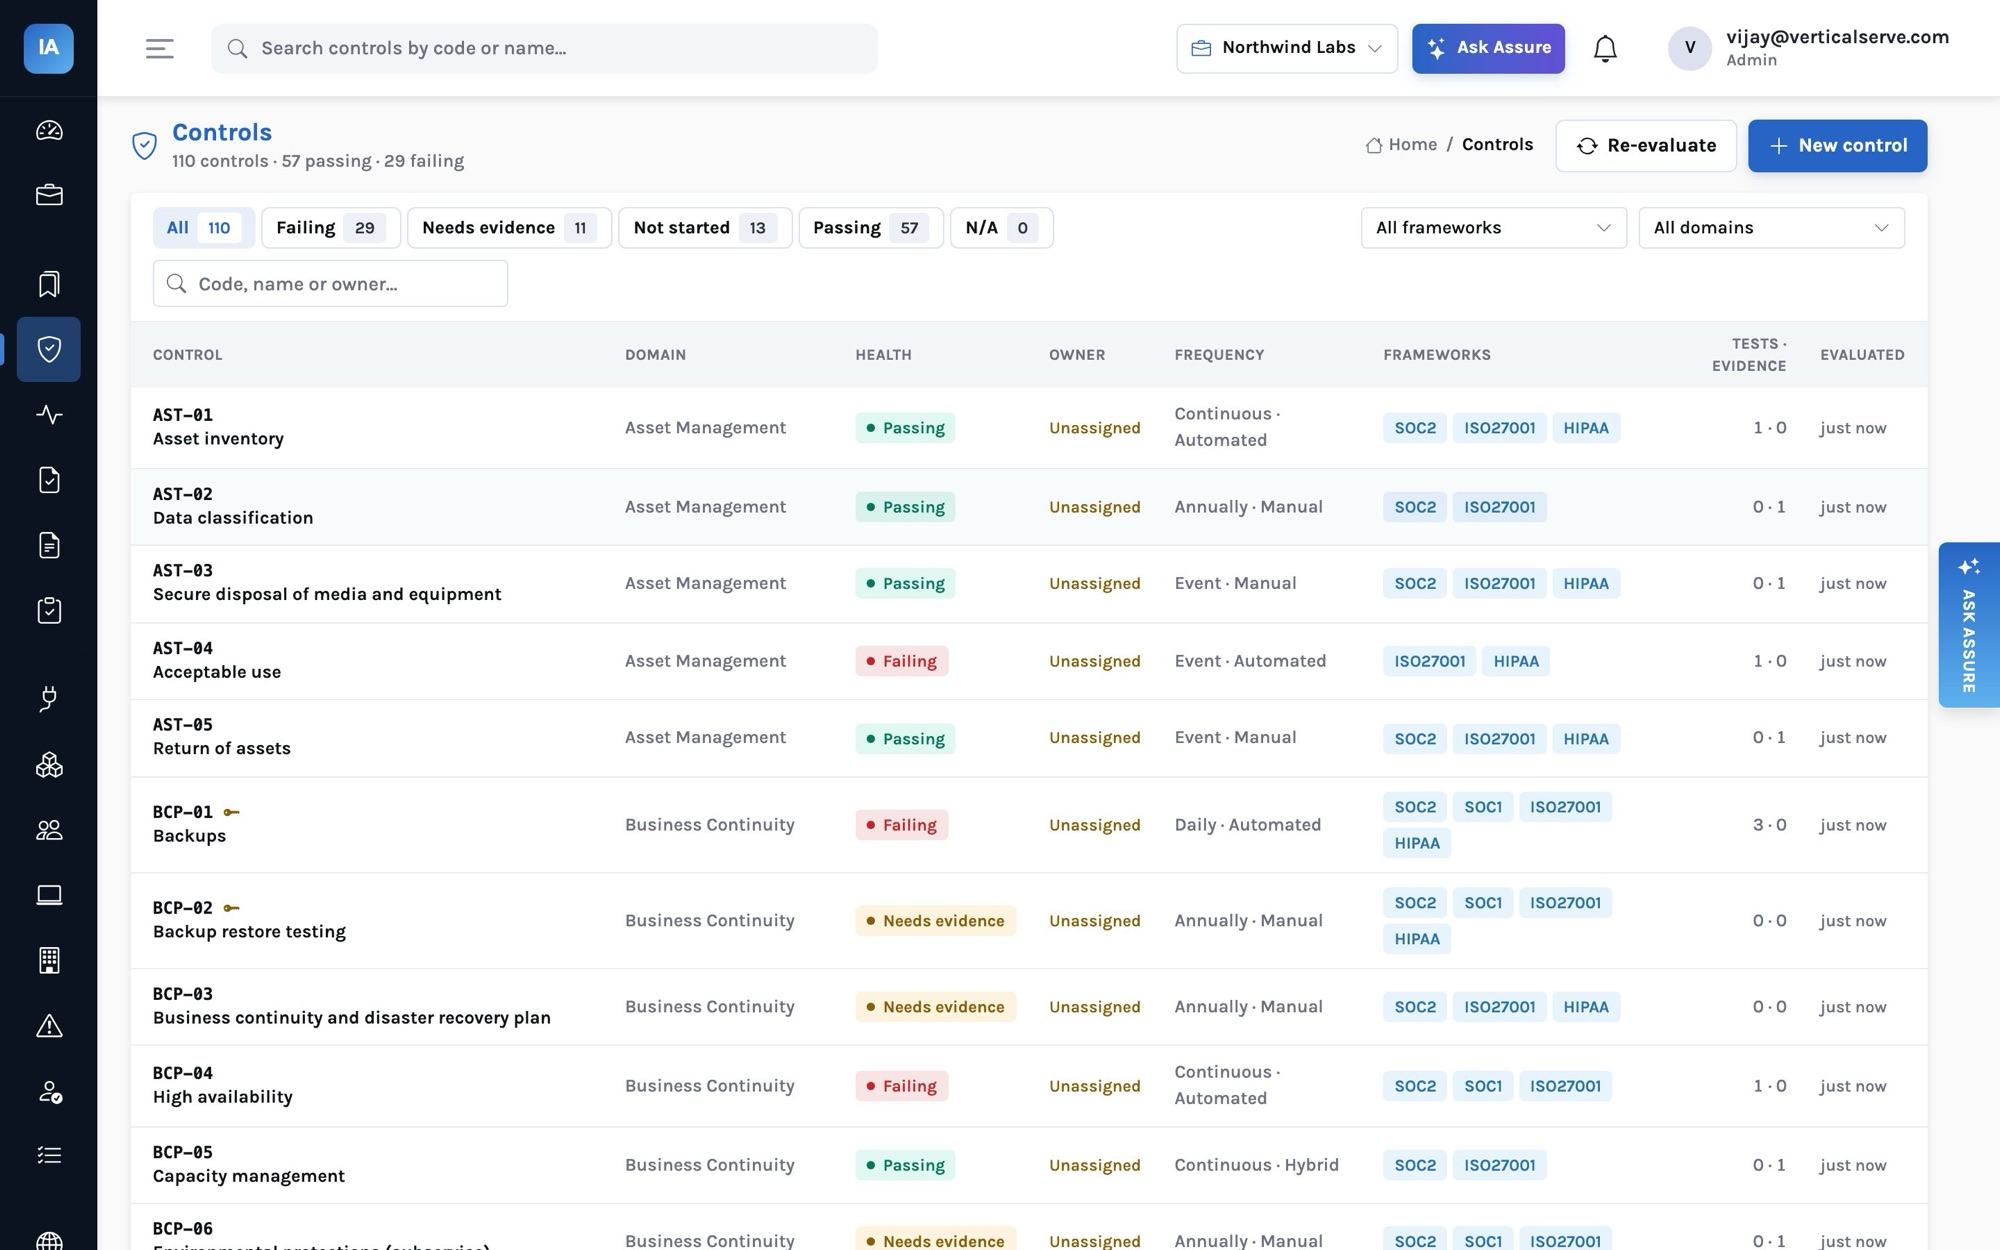Image resolution: width=2000 pixels, height=1250 pixels.
Task: Select the All 110 filter tab
Action: coord(203,228)
